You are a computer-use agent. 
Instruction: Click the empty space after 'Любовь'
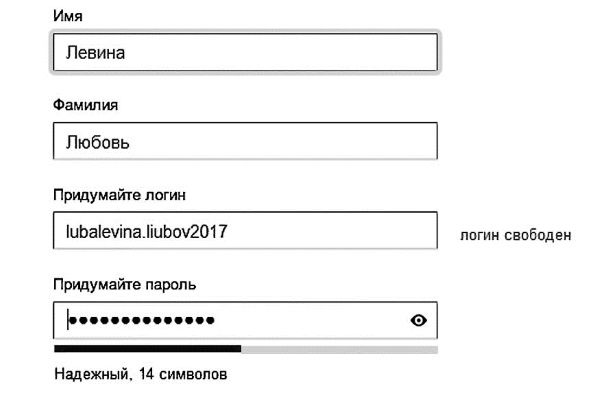point(300,142)
